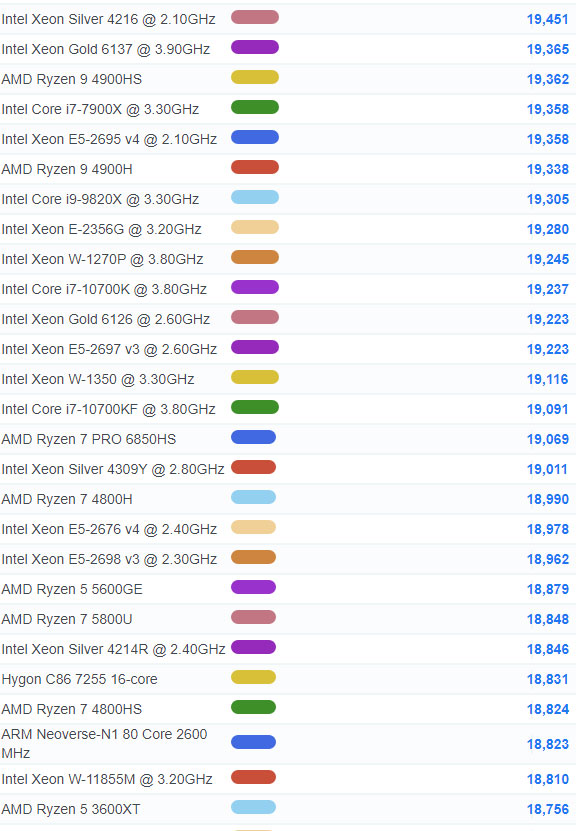Open Intel Xeon E5-2676 v4 entry
This screenshot has width=576, height=831.
tap(109, 529)
